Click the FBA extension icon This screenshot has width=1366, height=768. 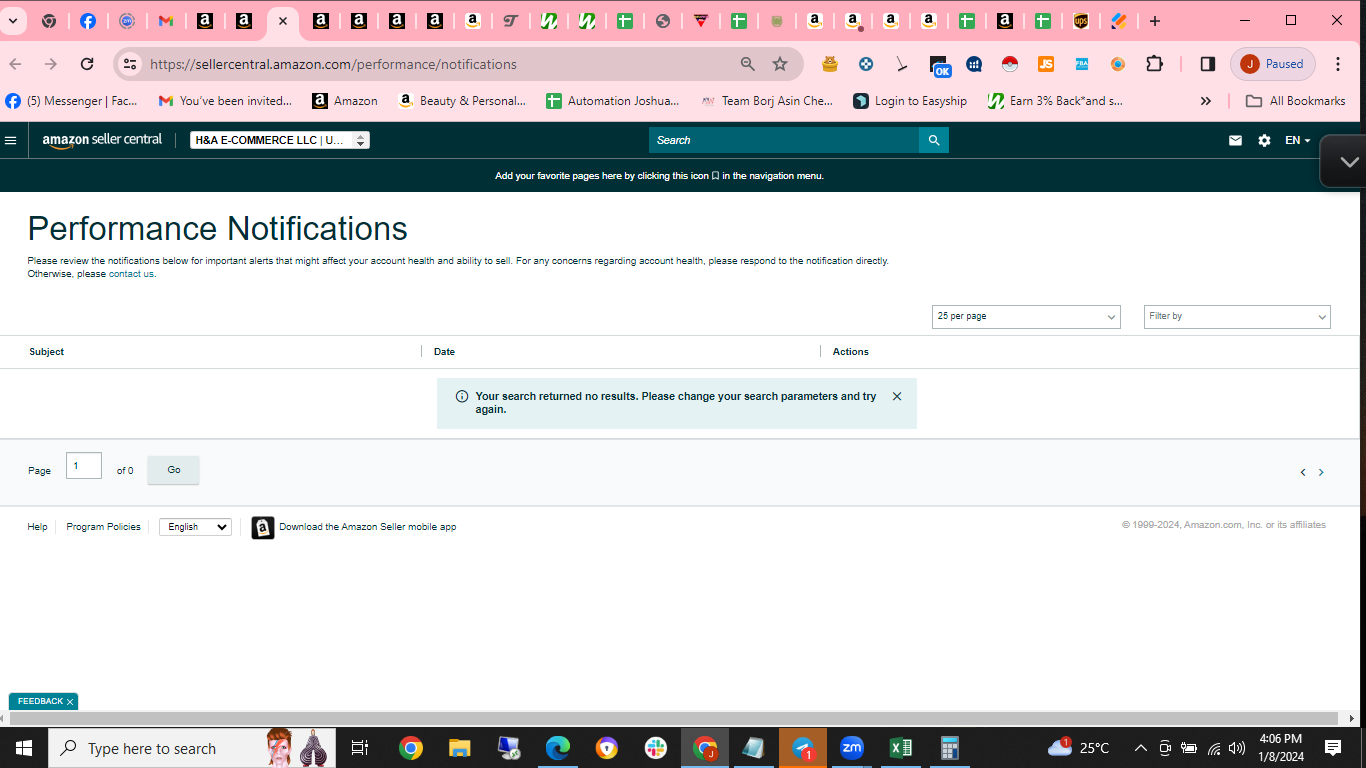(x=1082, y=64)
